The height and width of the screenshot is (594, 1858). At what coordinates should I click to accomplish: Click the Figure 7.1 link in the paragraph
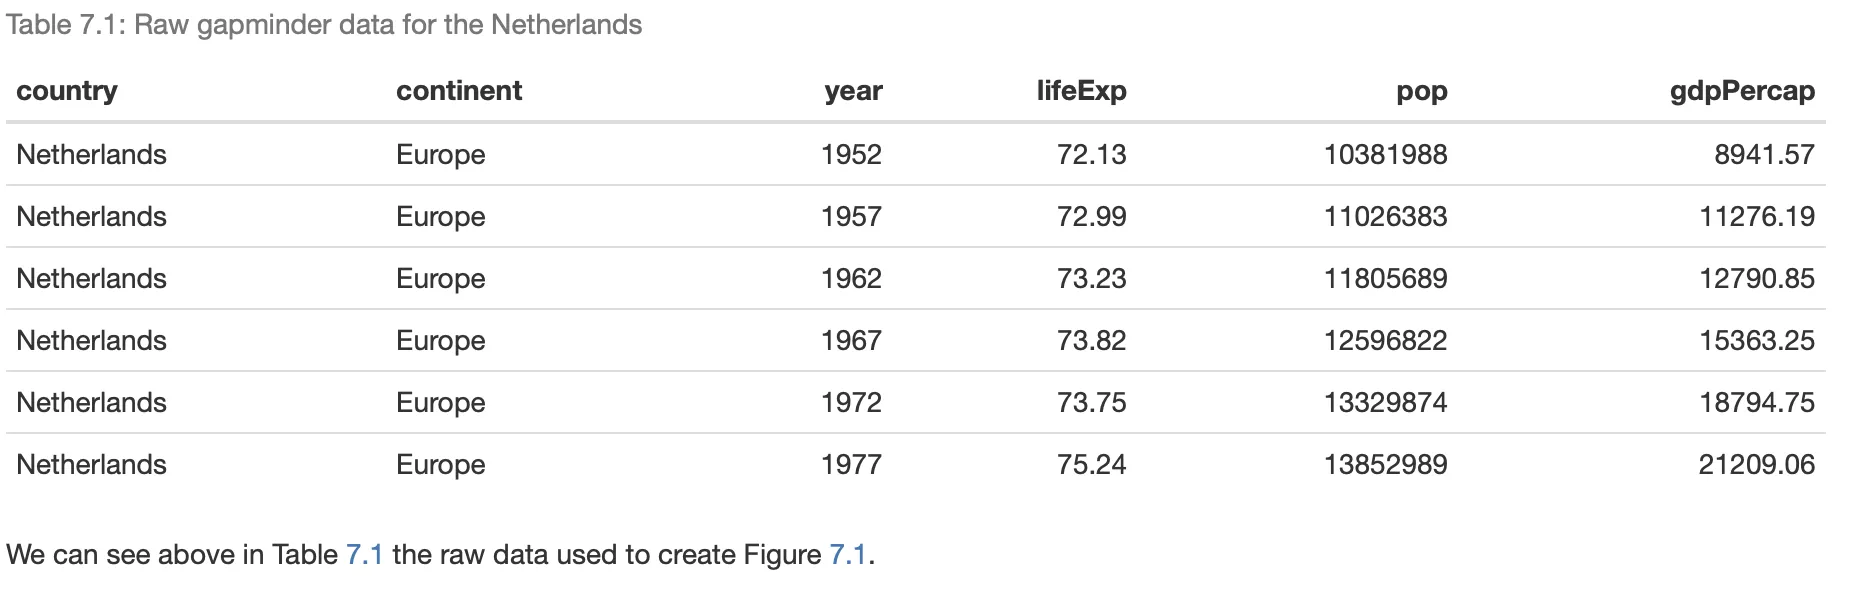tap(848, 555)
